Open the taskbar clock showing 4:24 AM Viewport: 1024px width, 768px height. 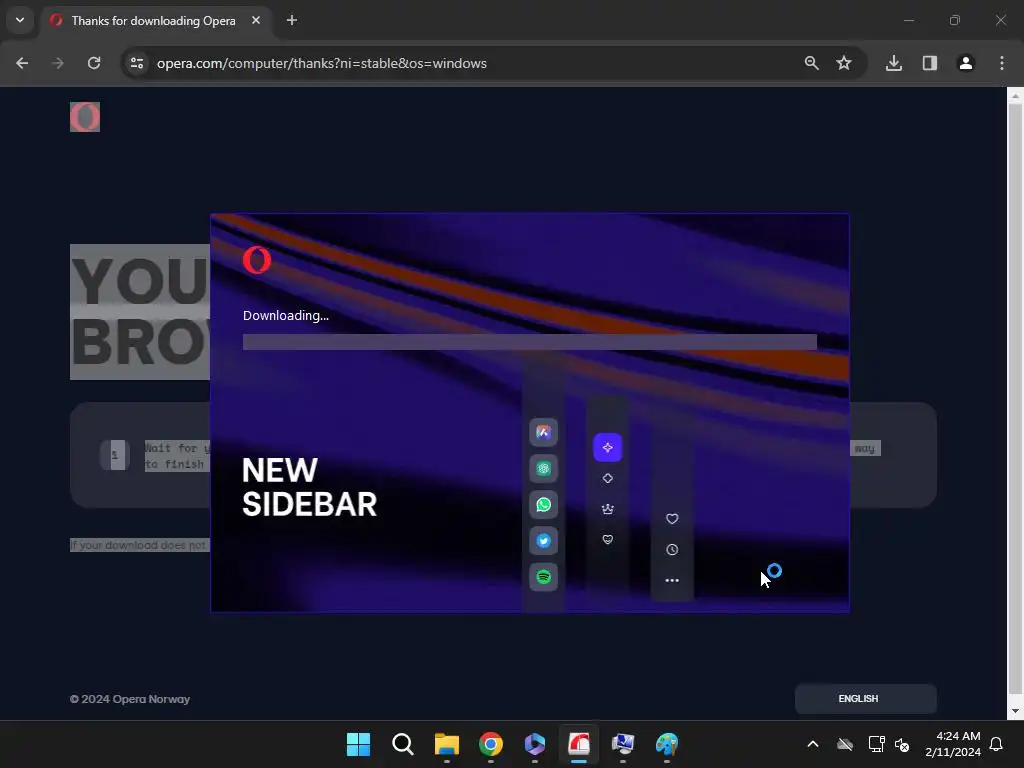[953, 744]
